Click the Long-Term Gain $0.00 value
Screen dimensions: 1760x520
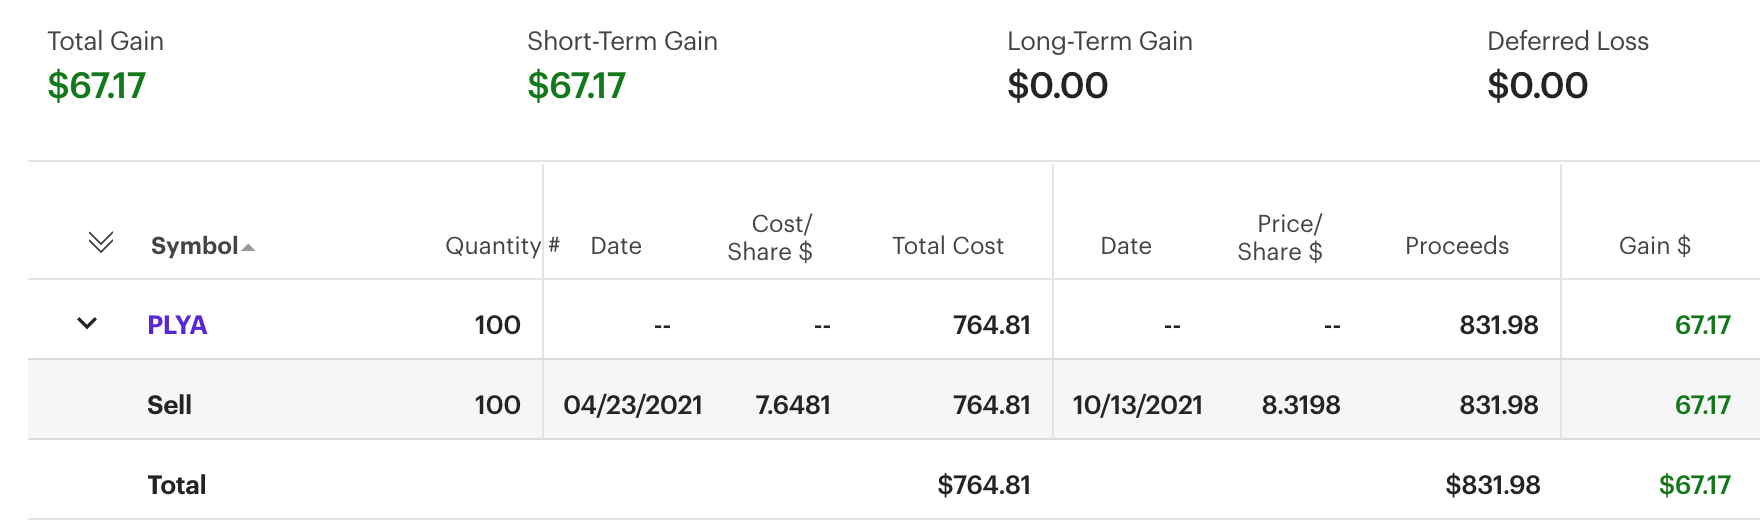tap(1058, 86)
